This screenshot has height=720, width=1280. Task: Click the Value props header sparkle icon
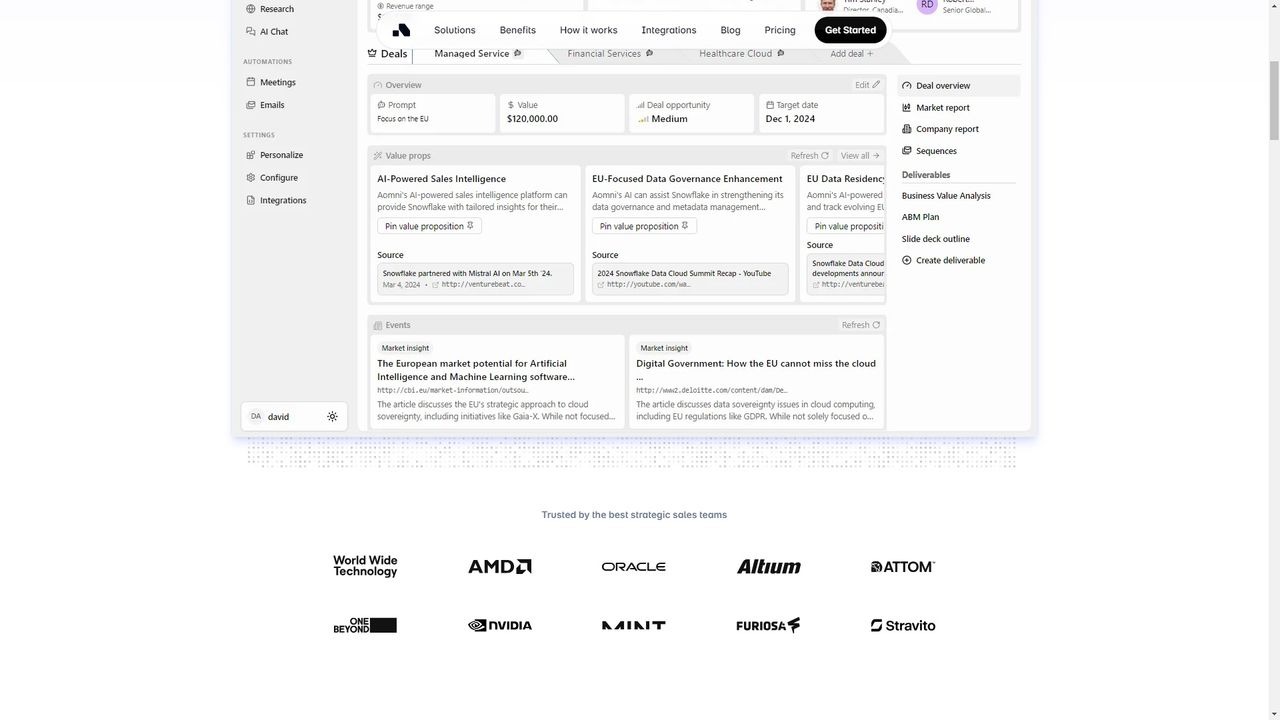click(378, 156)
